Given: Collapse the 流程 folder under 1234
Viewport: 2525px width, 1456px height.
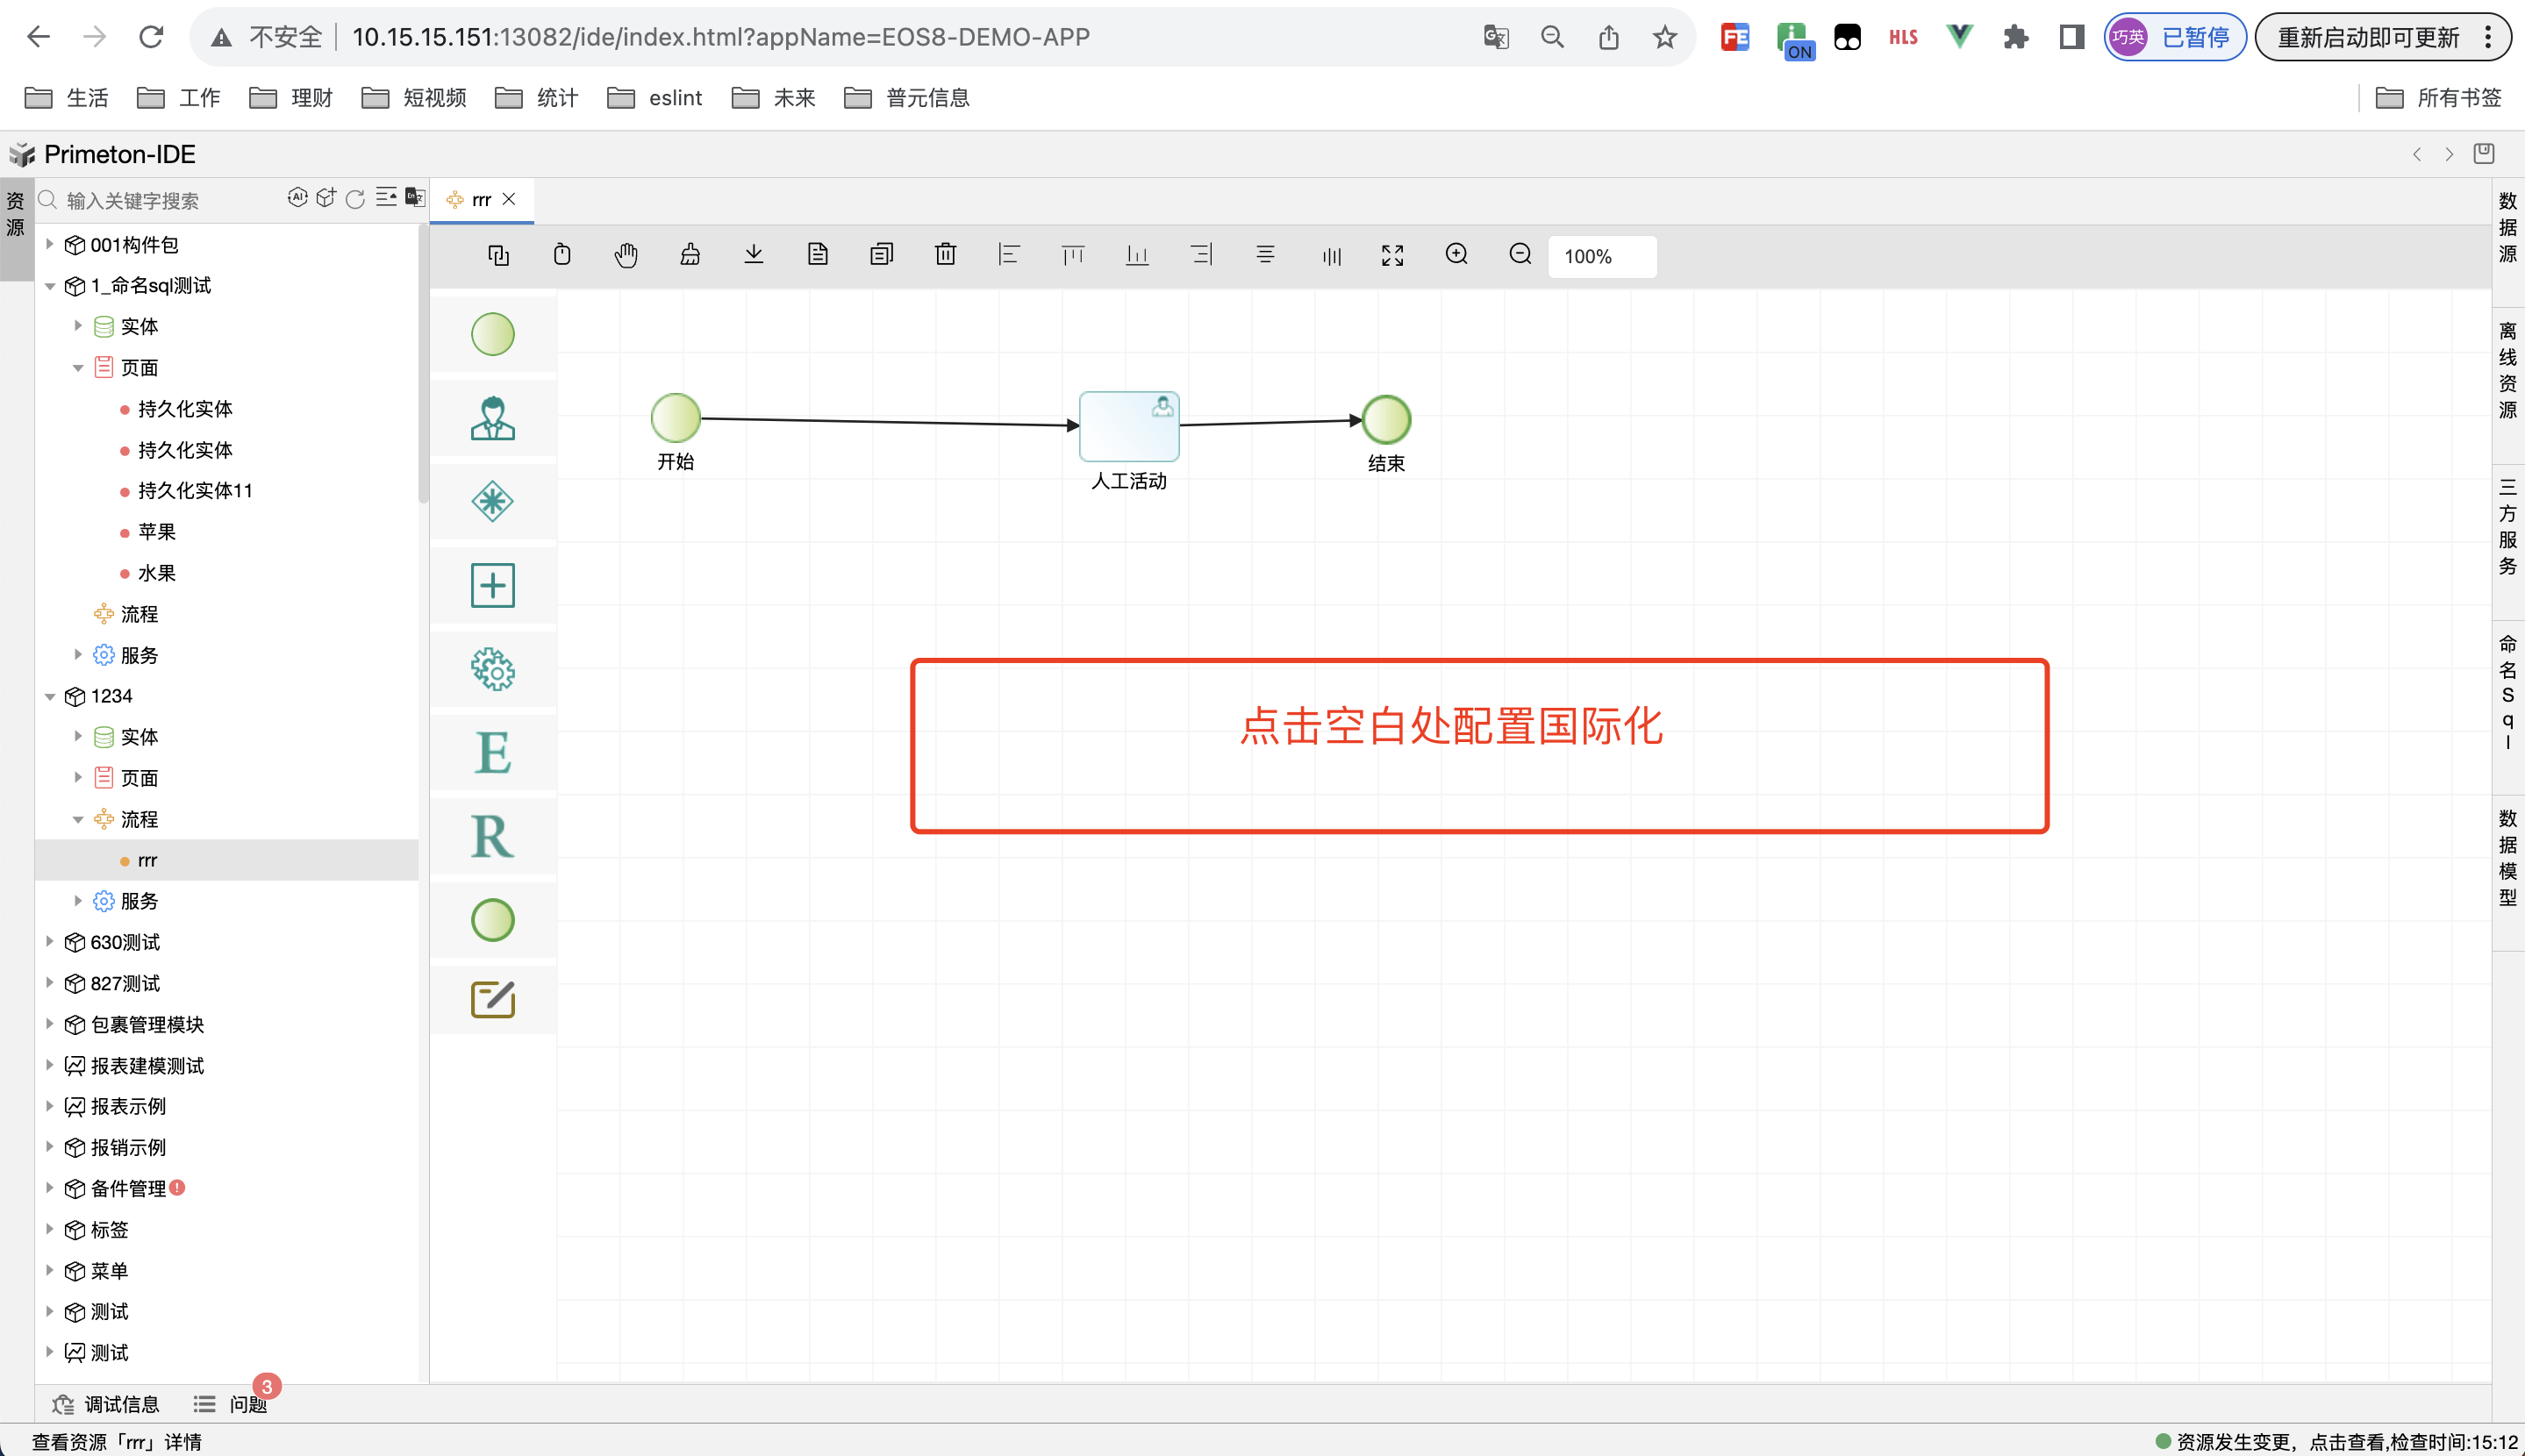Looking at the screenshot, I should [78, 819].
